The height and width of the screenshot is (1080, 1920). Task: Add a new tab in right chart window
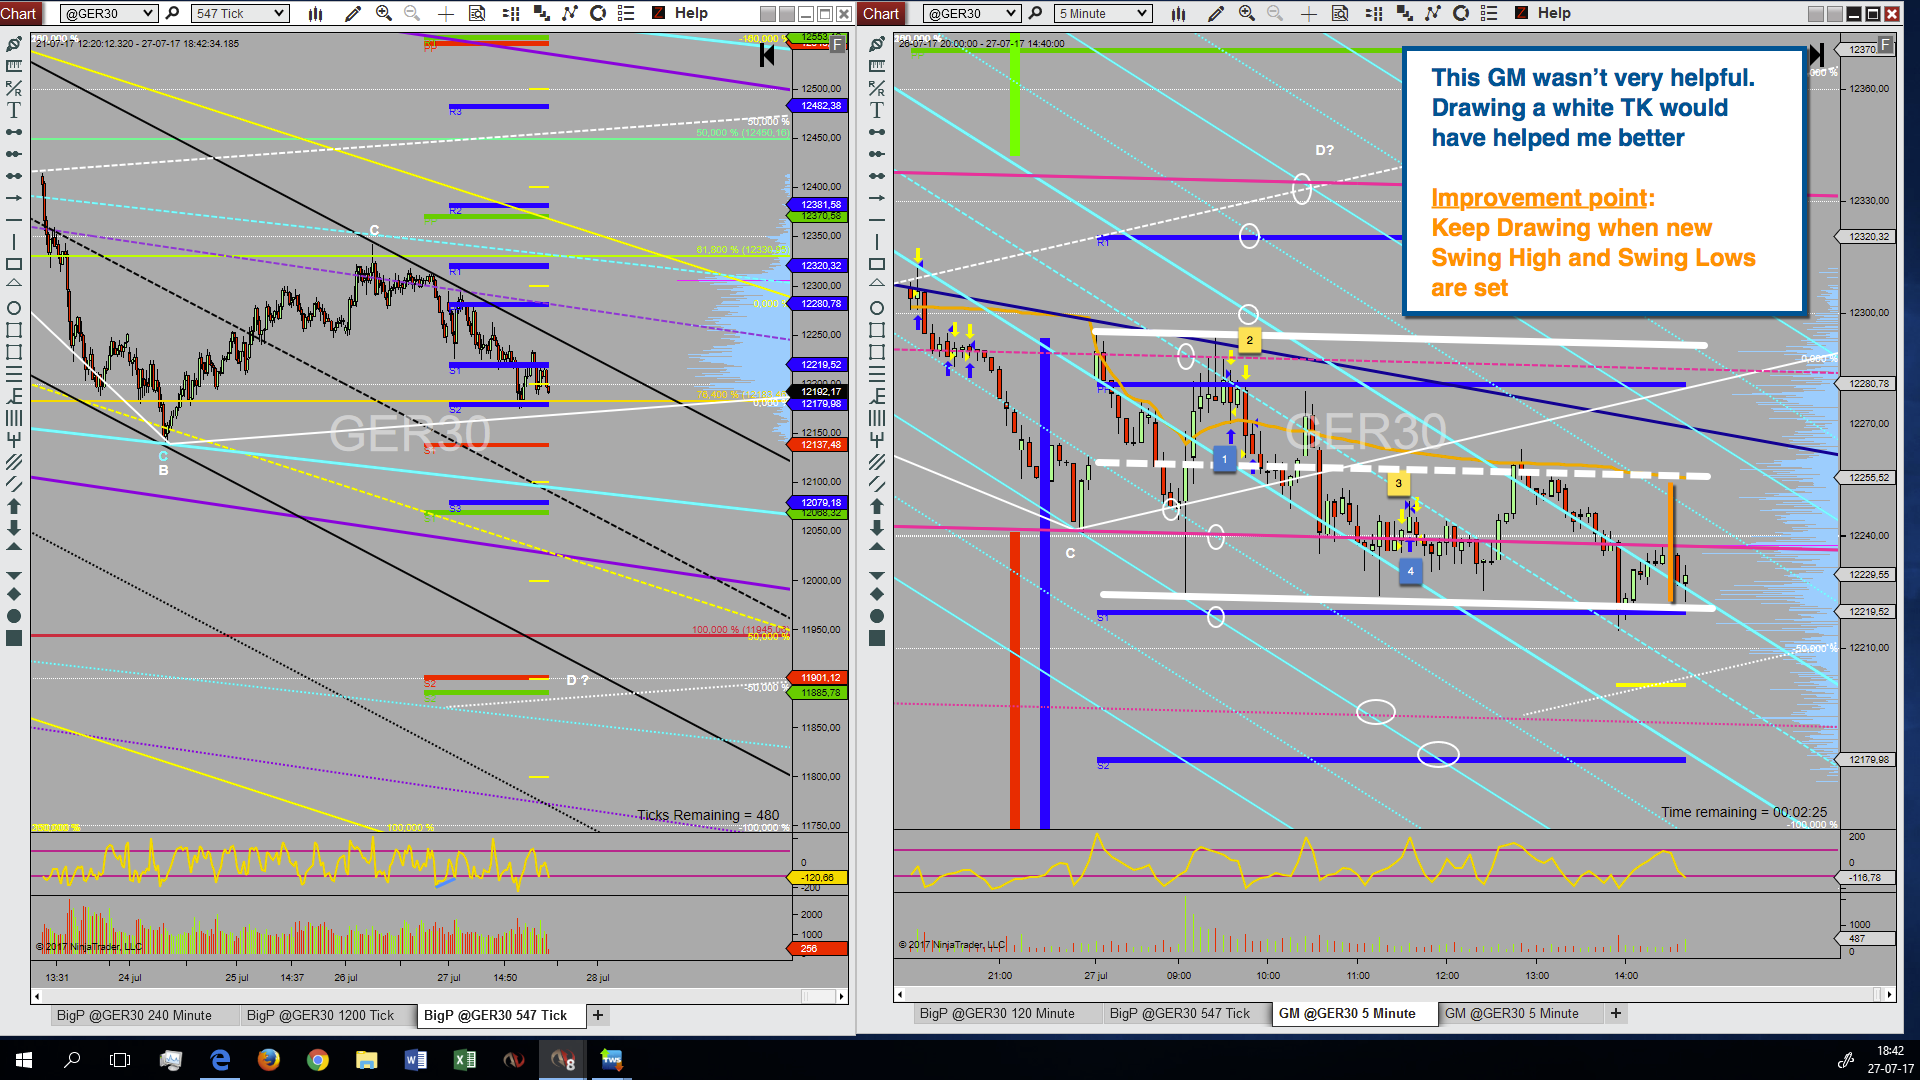(1616, 1014)
